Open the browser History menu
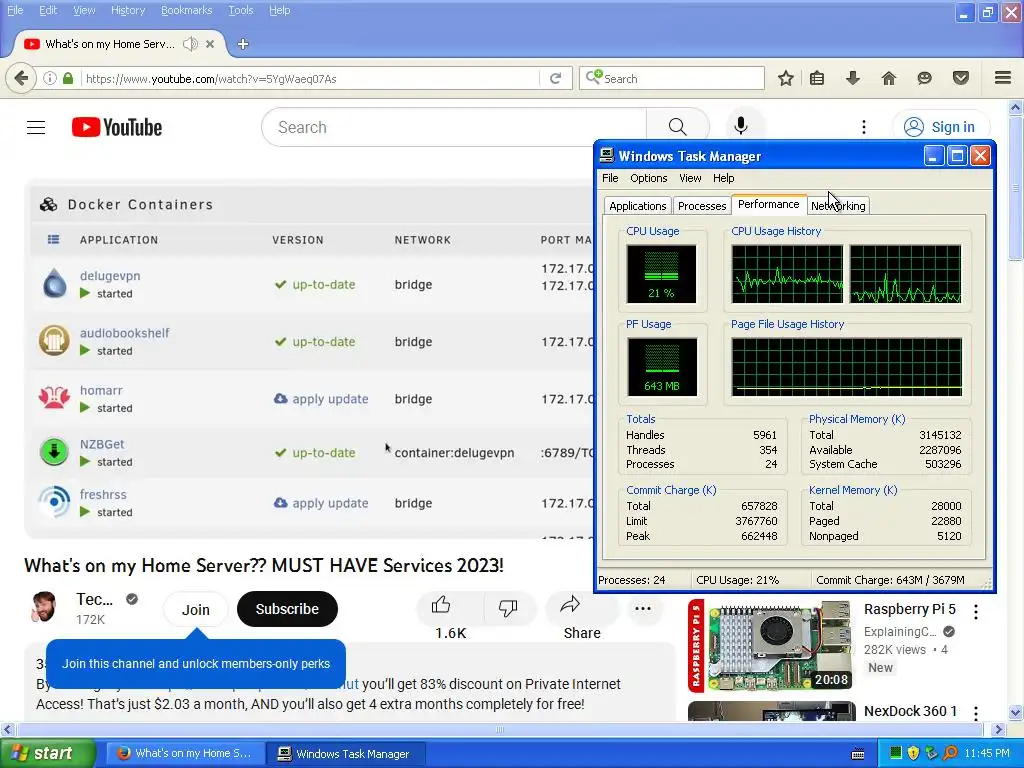The width and height of the screenshot is (1024, 768). pos(127,10)
